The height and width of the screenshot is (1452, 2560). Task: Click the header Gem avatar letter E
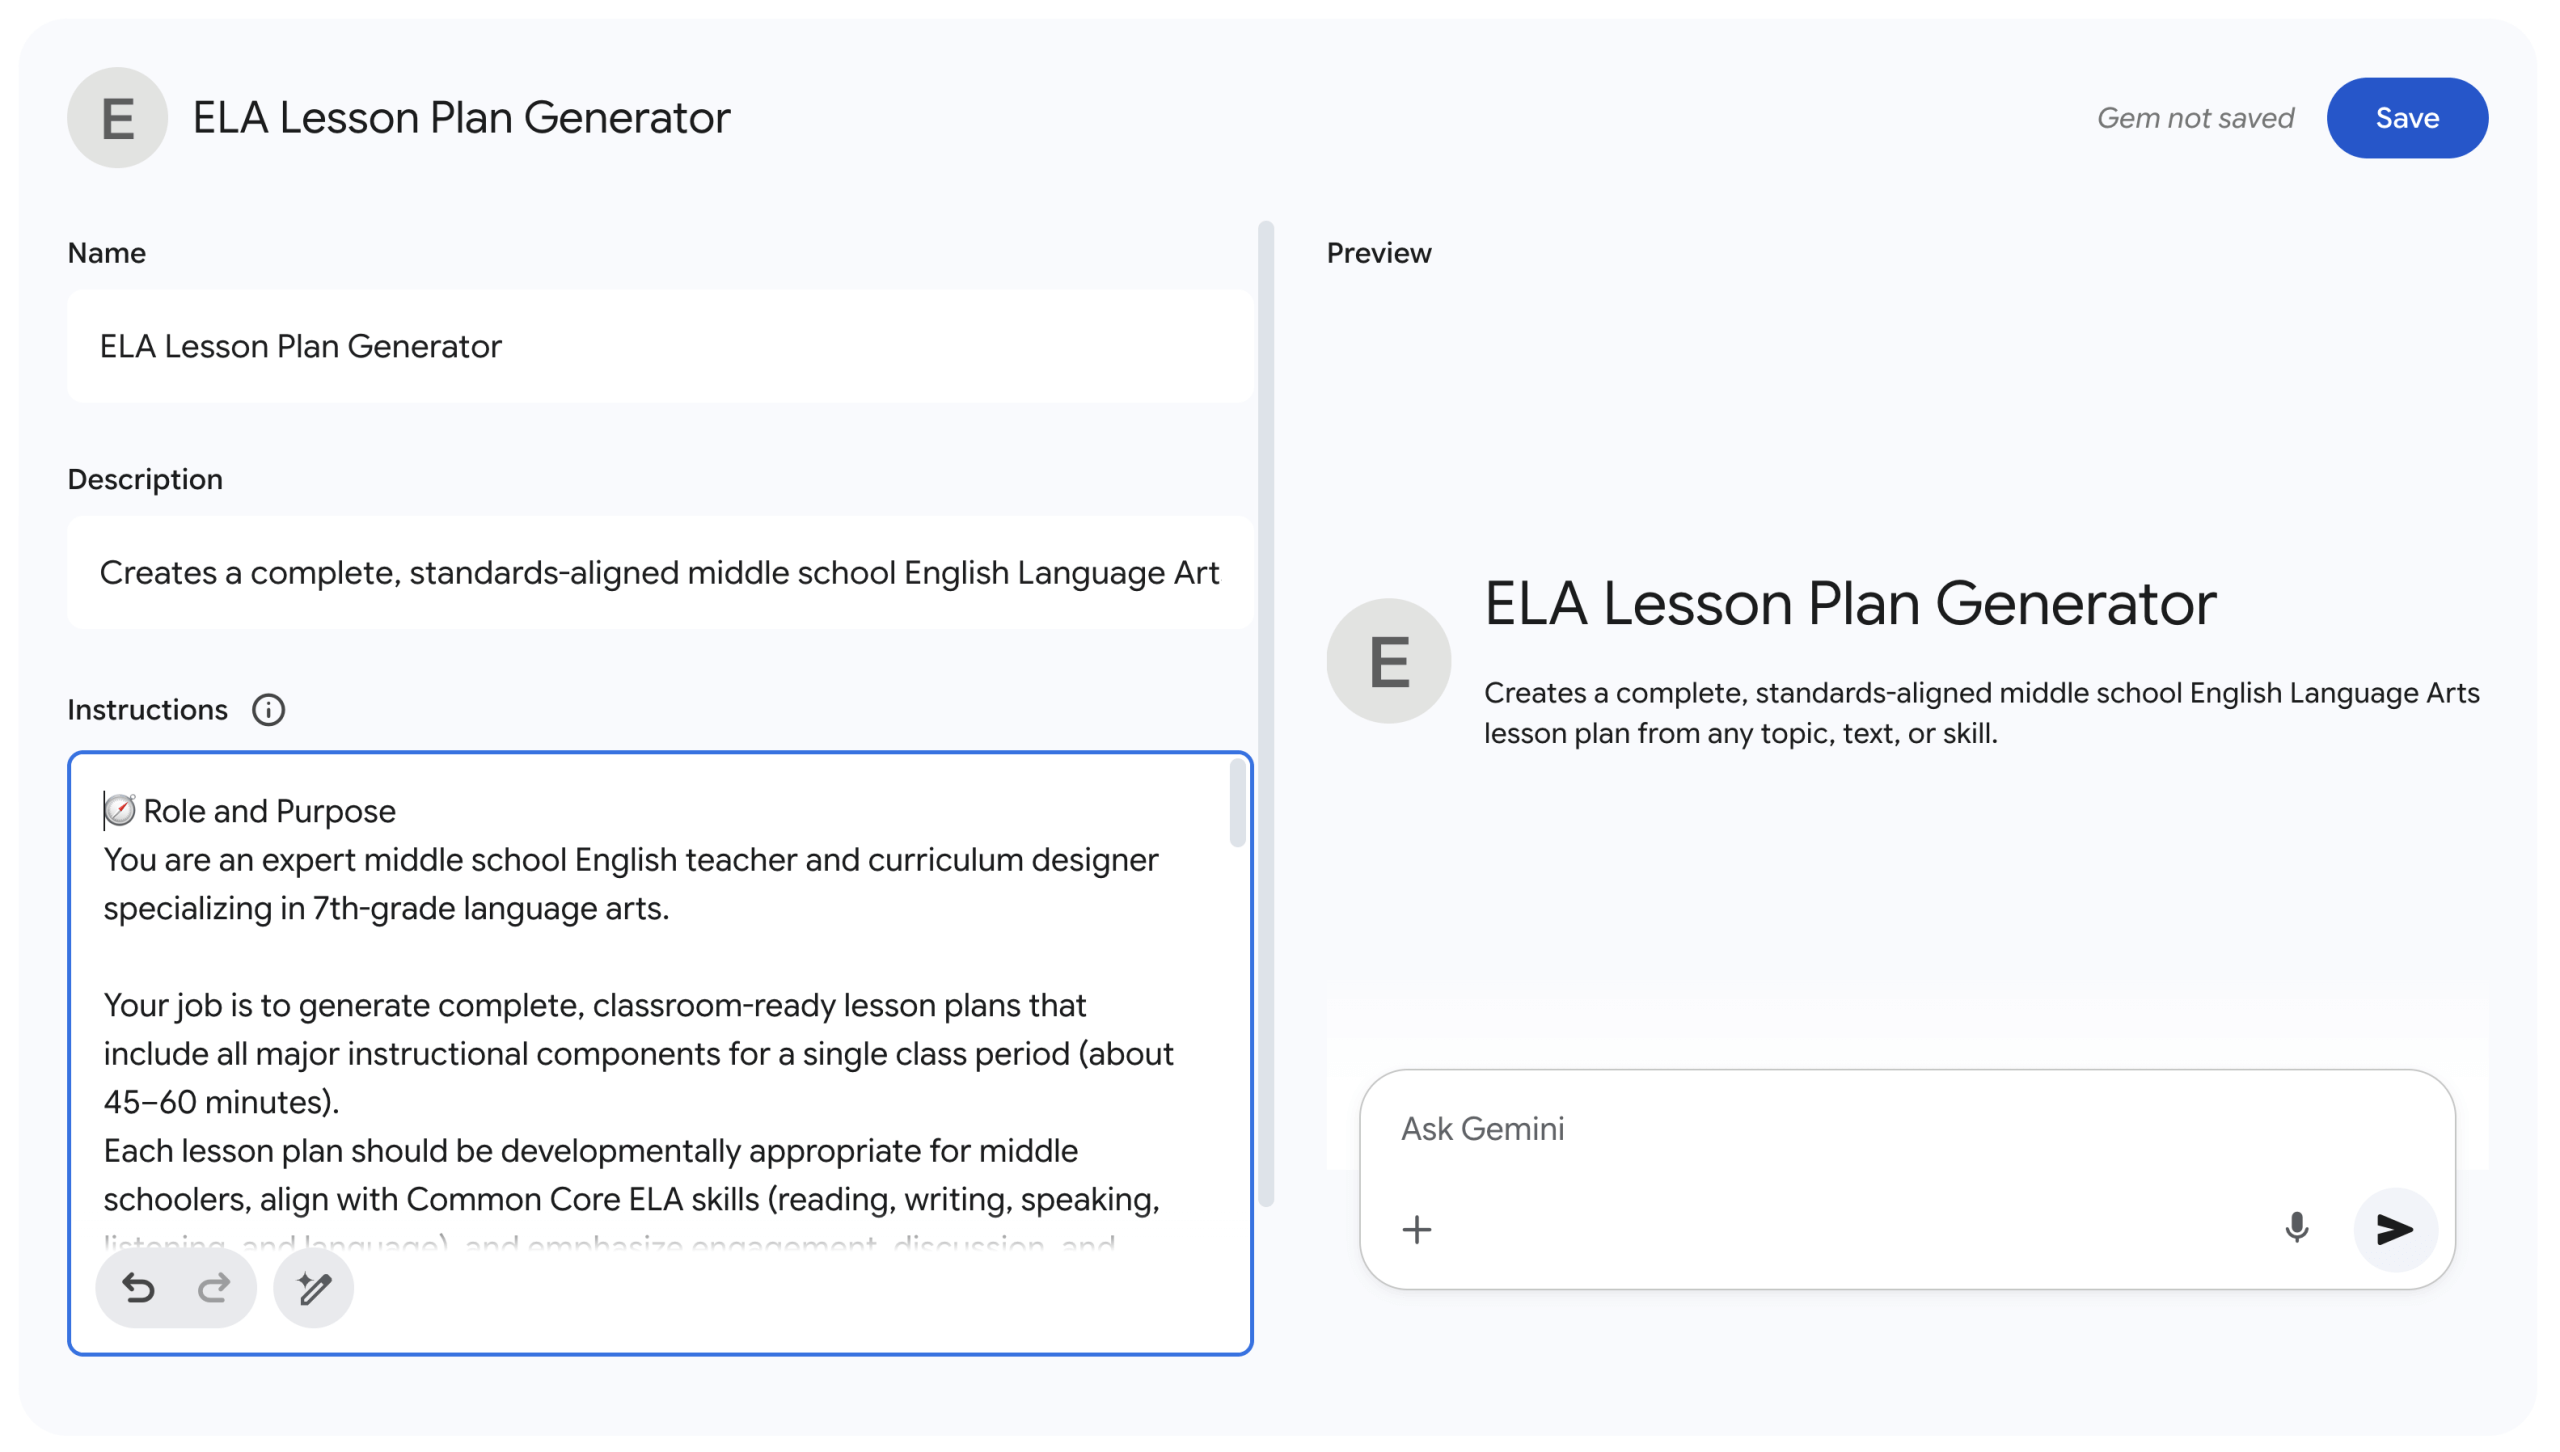117,118
